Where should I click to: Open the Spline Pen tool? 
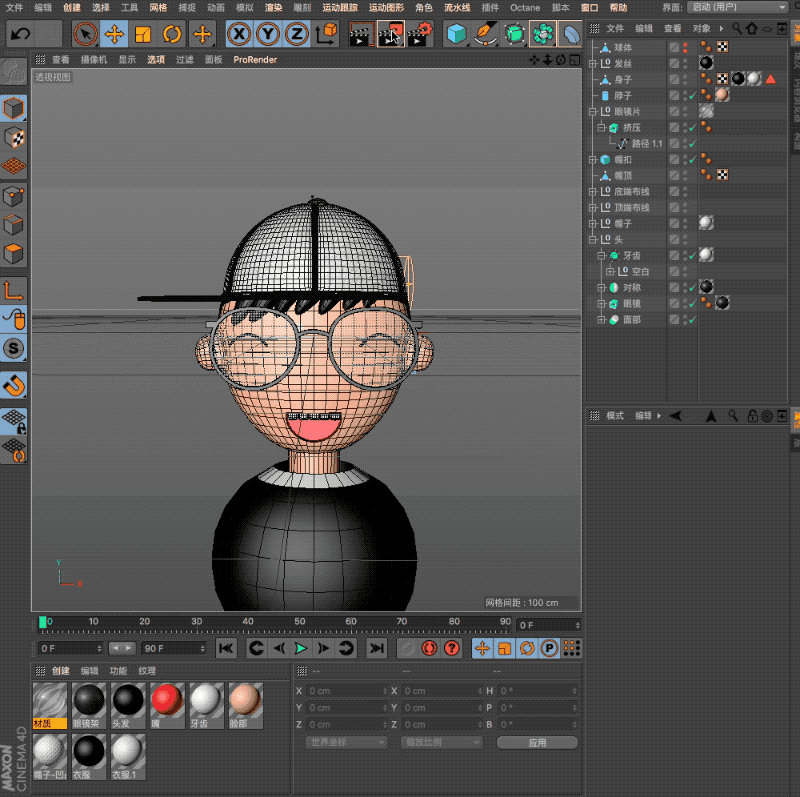point(485,34)
